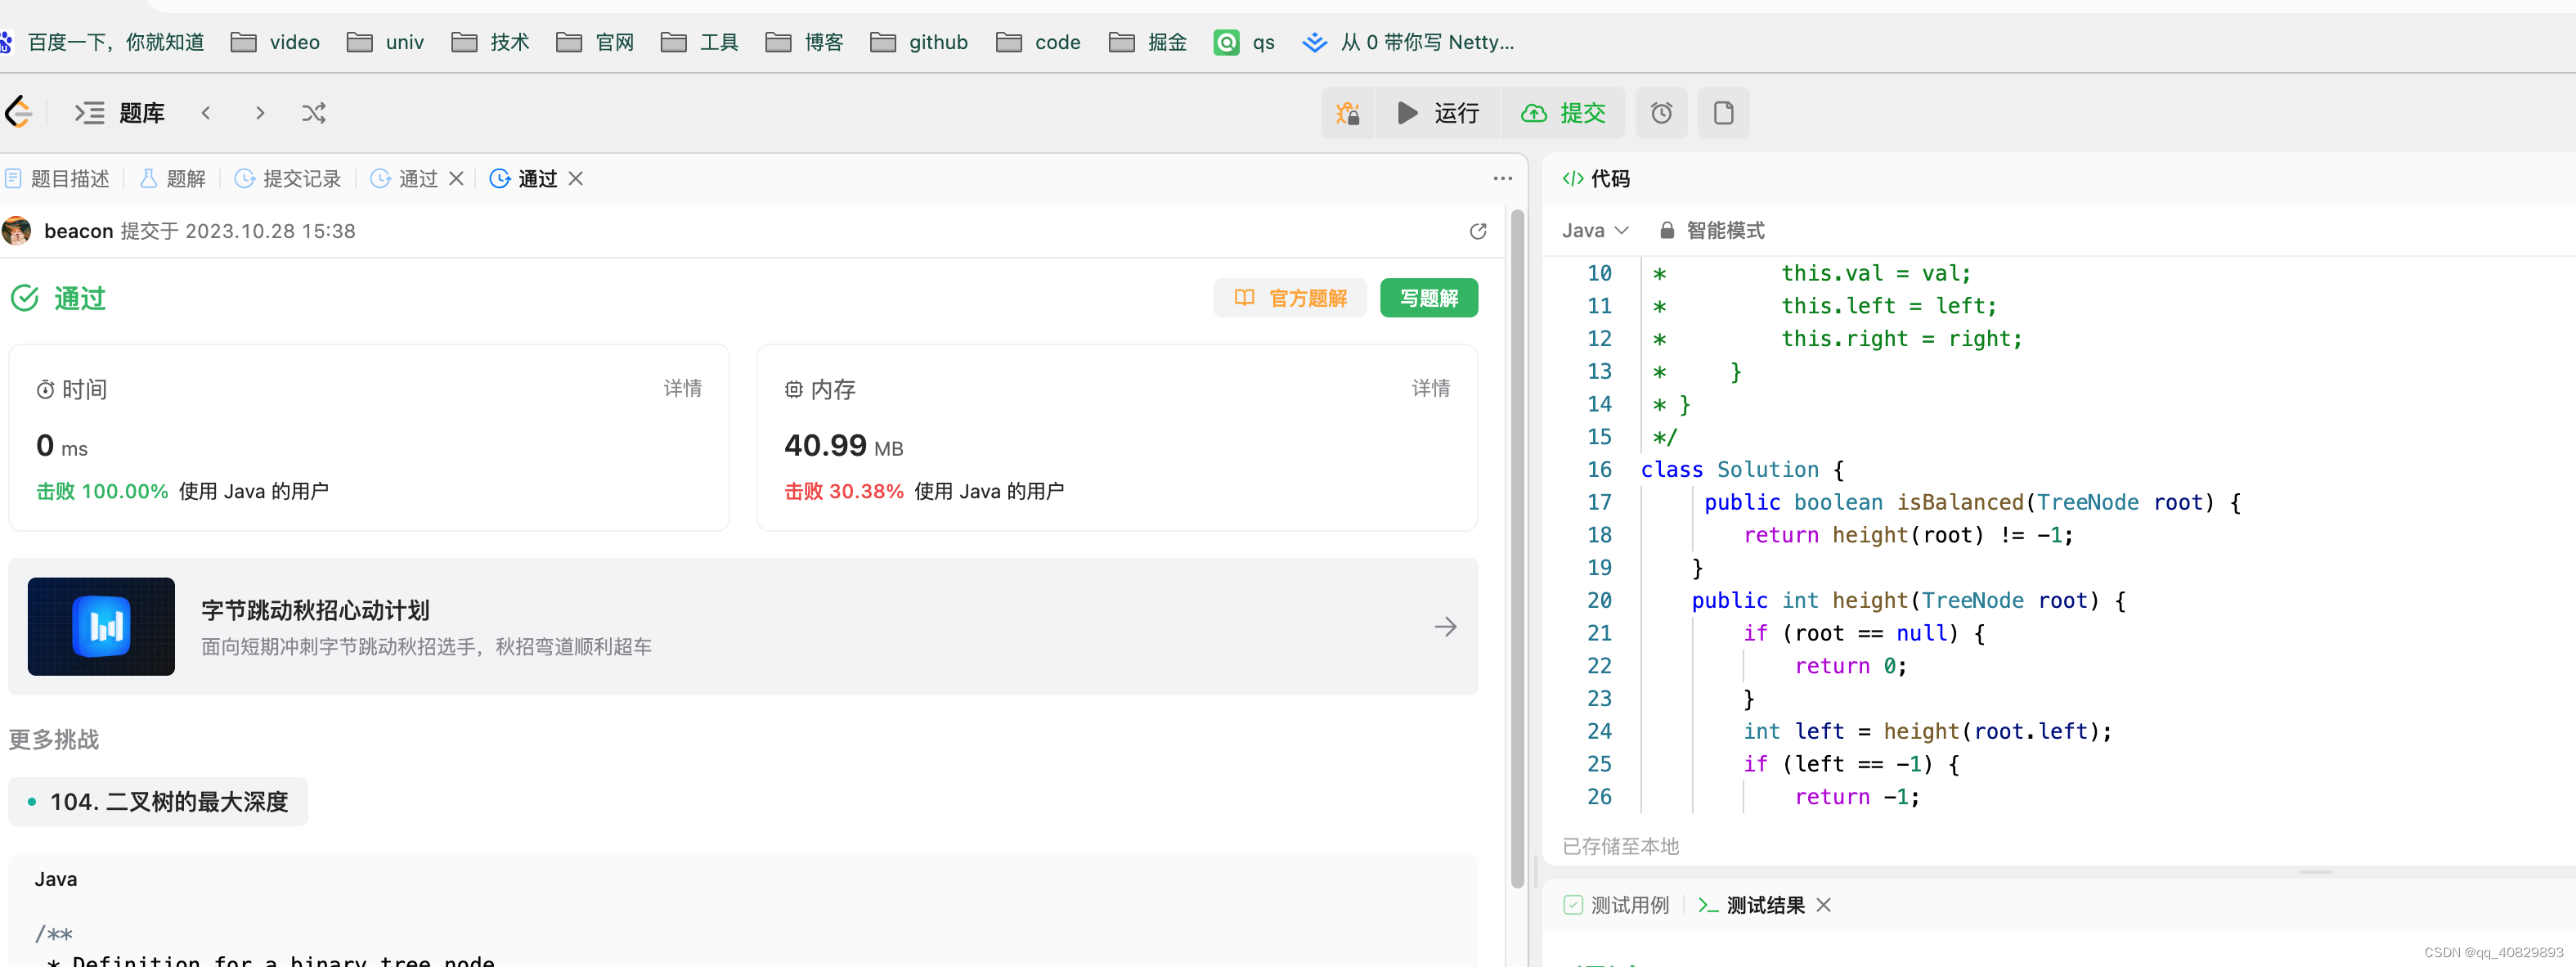
Task: Close the active 通过 tab
Action: click(x=576, y=179)
